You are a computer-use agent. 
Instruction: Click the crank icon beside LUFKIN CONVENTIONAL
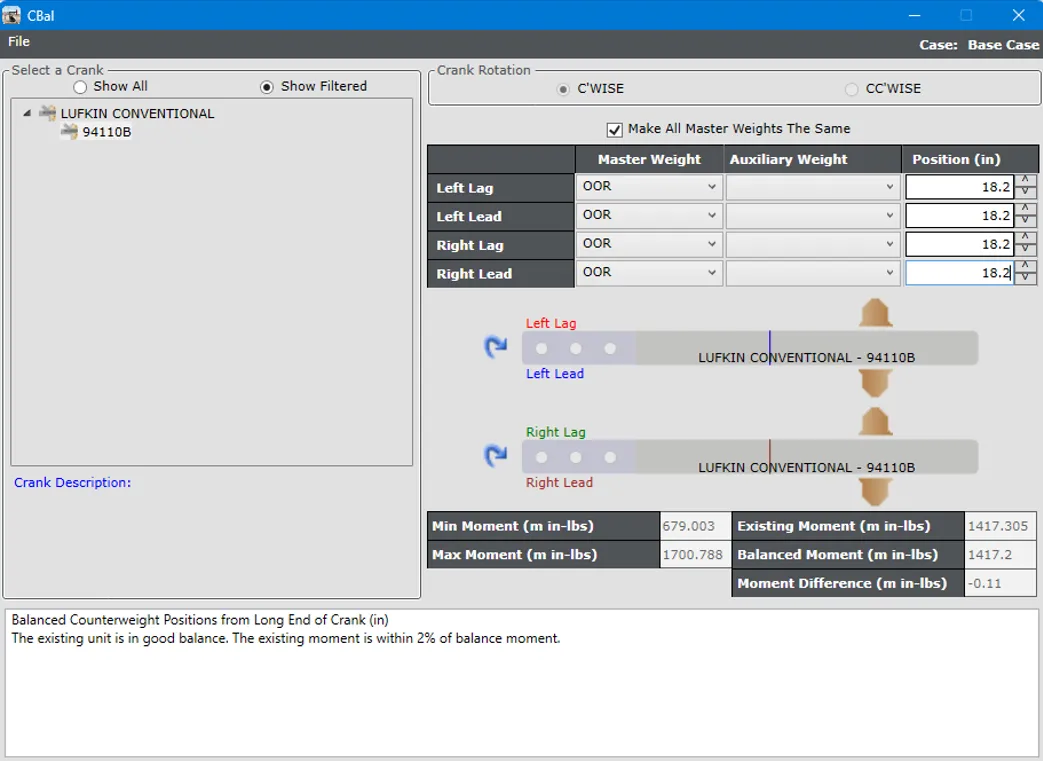pyautogui.click(x=46, y=113)
